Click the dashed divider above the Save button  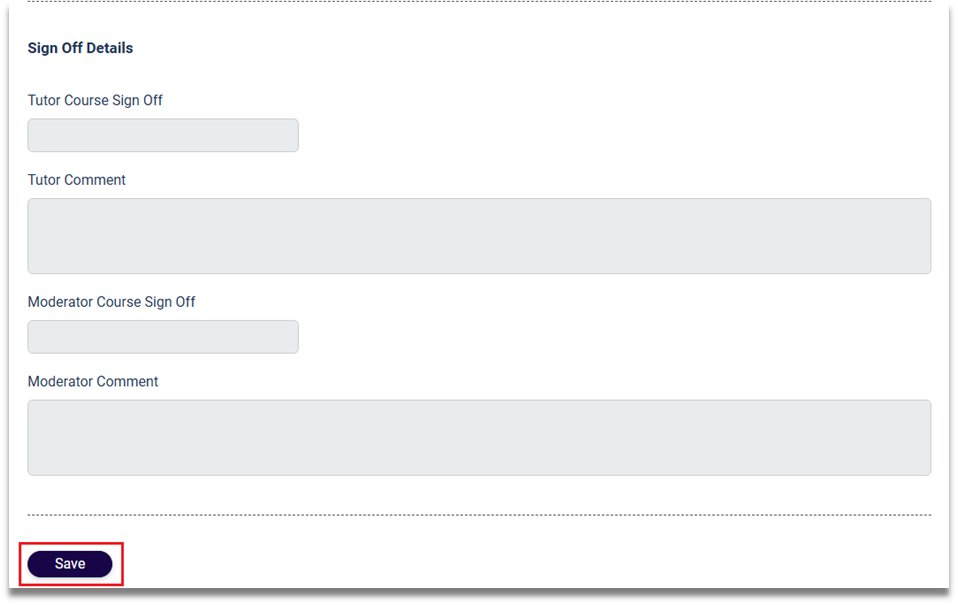(x=479, y=515)
